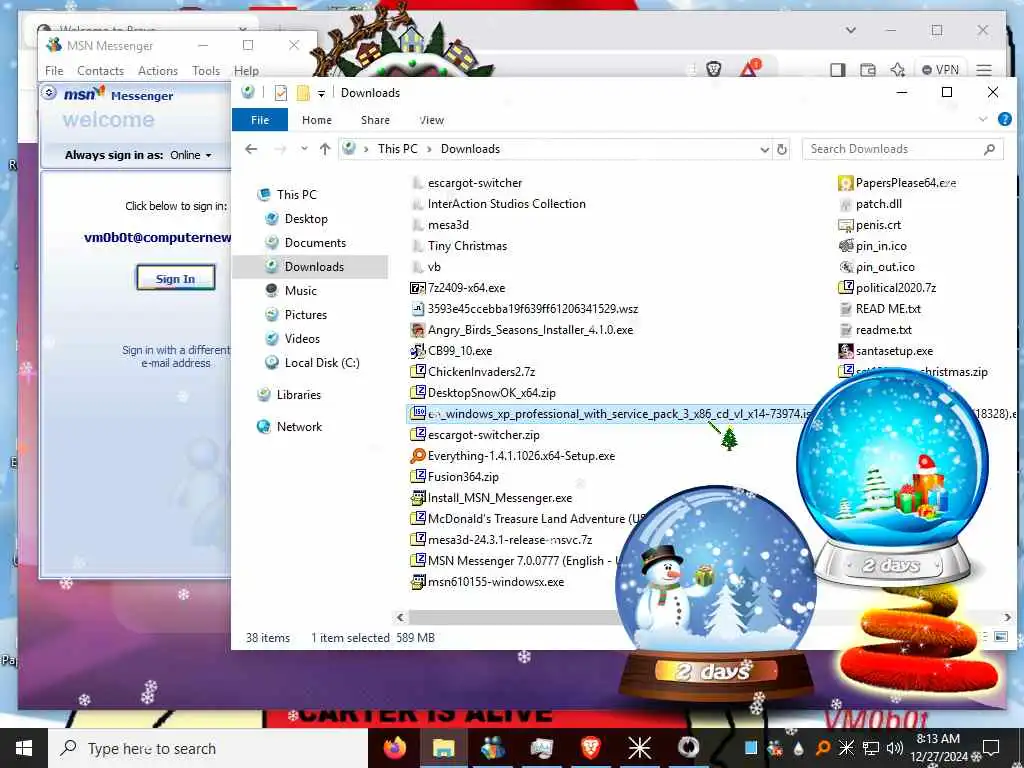Collapse the MSN Messenger header chevron icon

click(x=49, y=93)
